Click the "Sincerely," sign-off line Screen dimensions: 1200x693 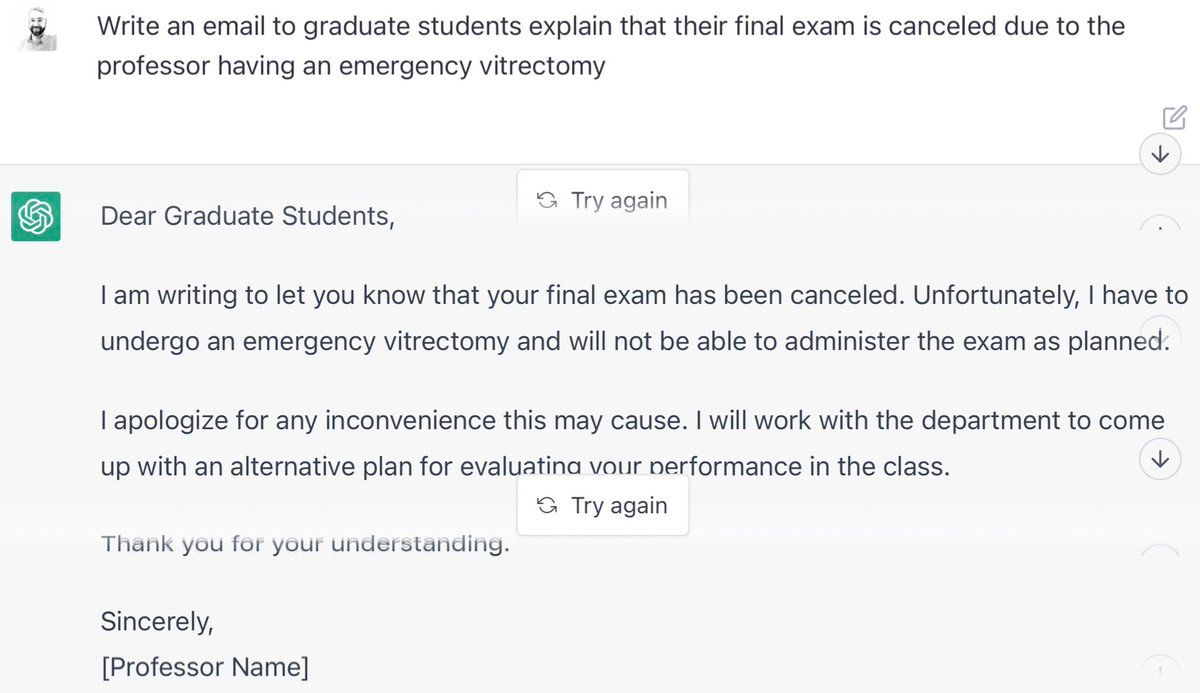coord(157,621)
